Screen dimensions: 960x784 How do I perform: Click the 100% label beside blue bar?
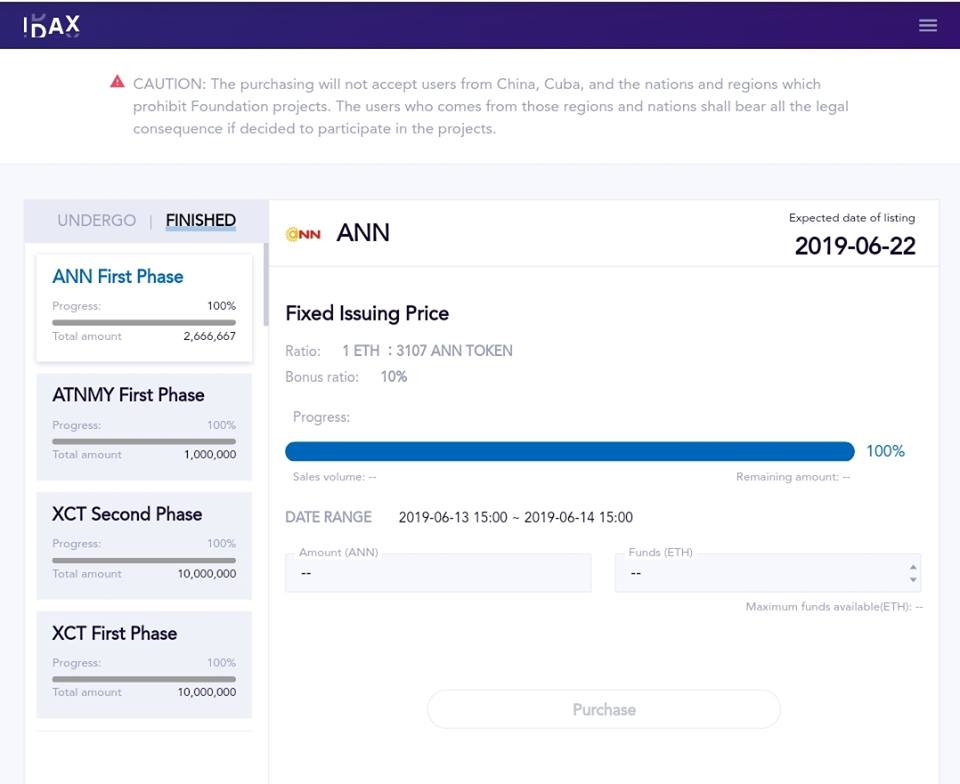tap(885, 451)
